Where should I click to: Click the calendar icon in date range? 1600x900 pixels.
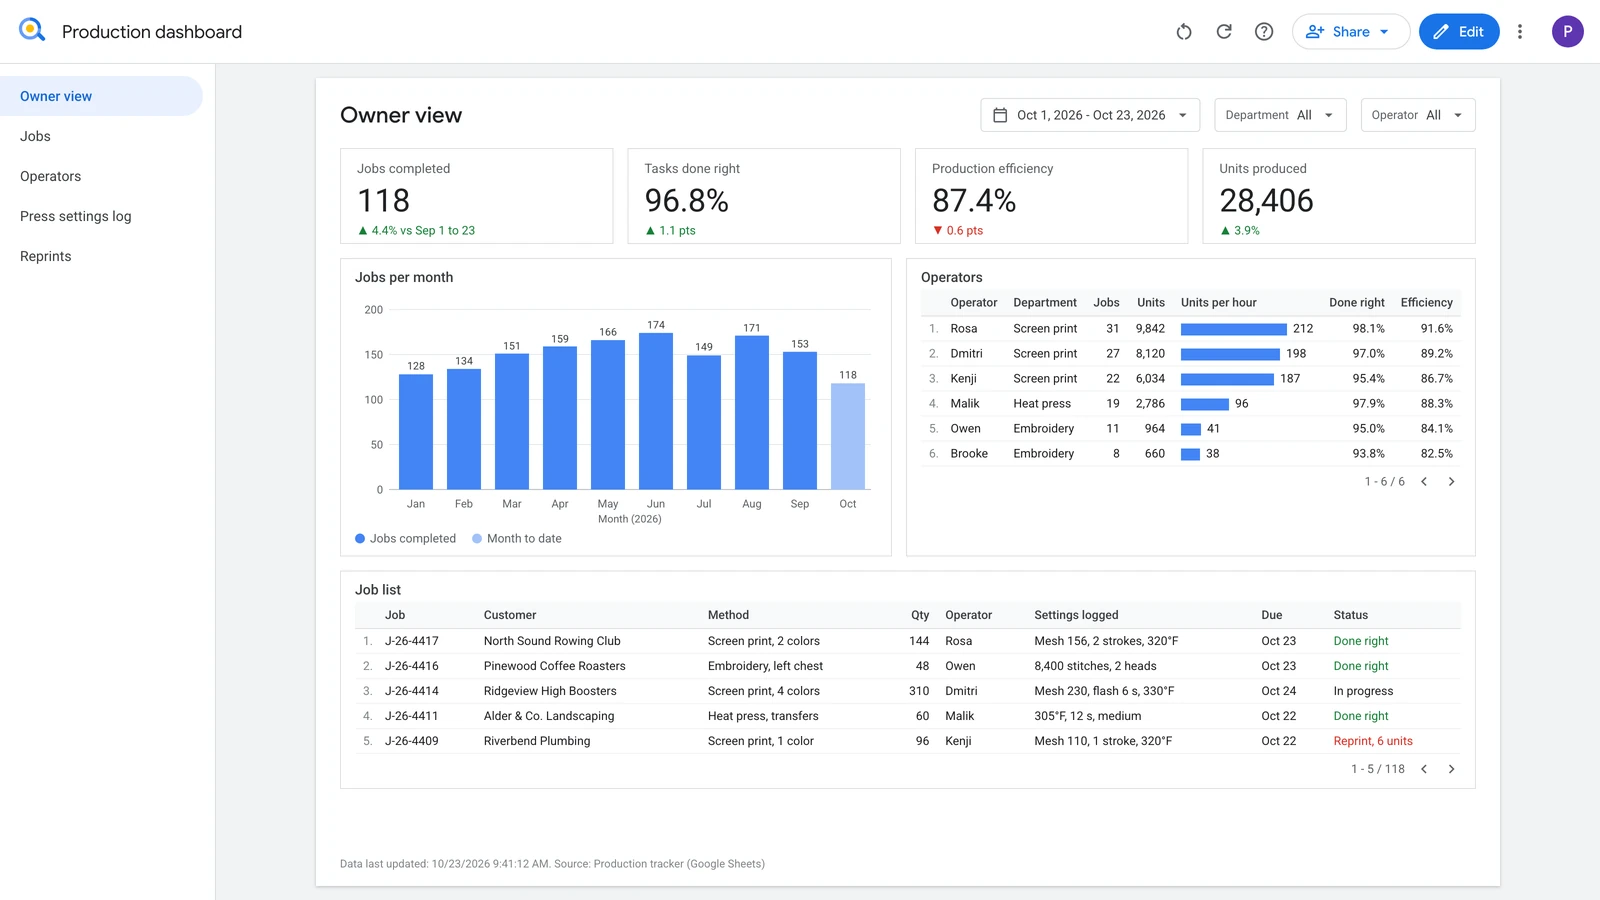1000,115
